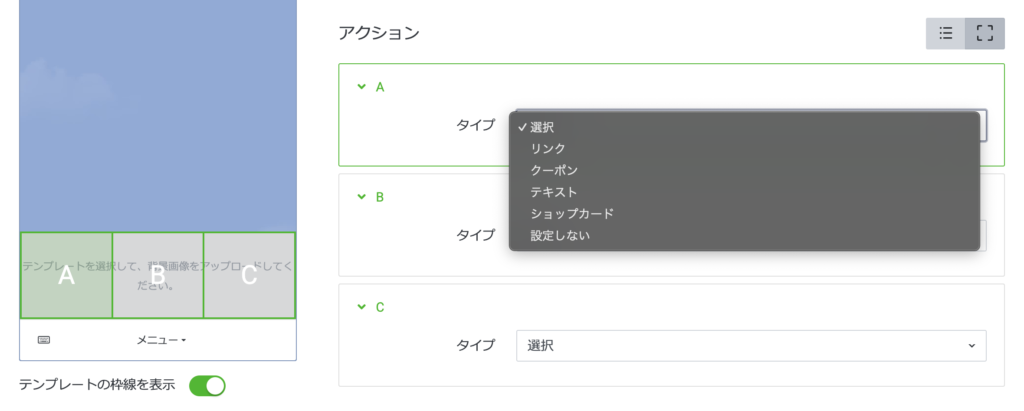Toggle テンプレートの枠線を表示 switch off
This screenshot has height=411, width=1024.
click(x=207, y=385)
